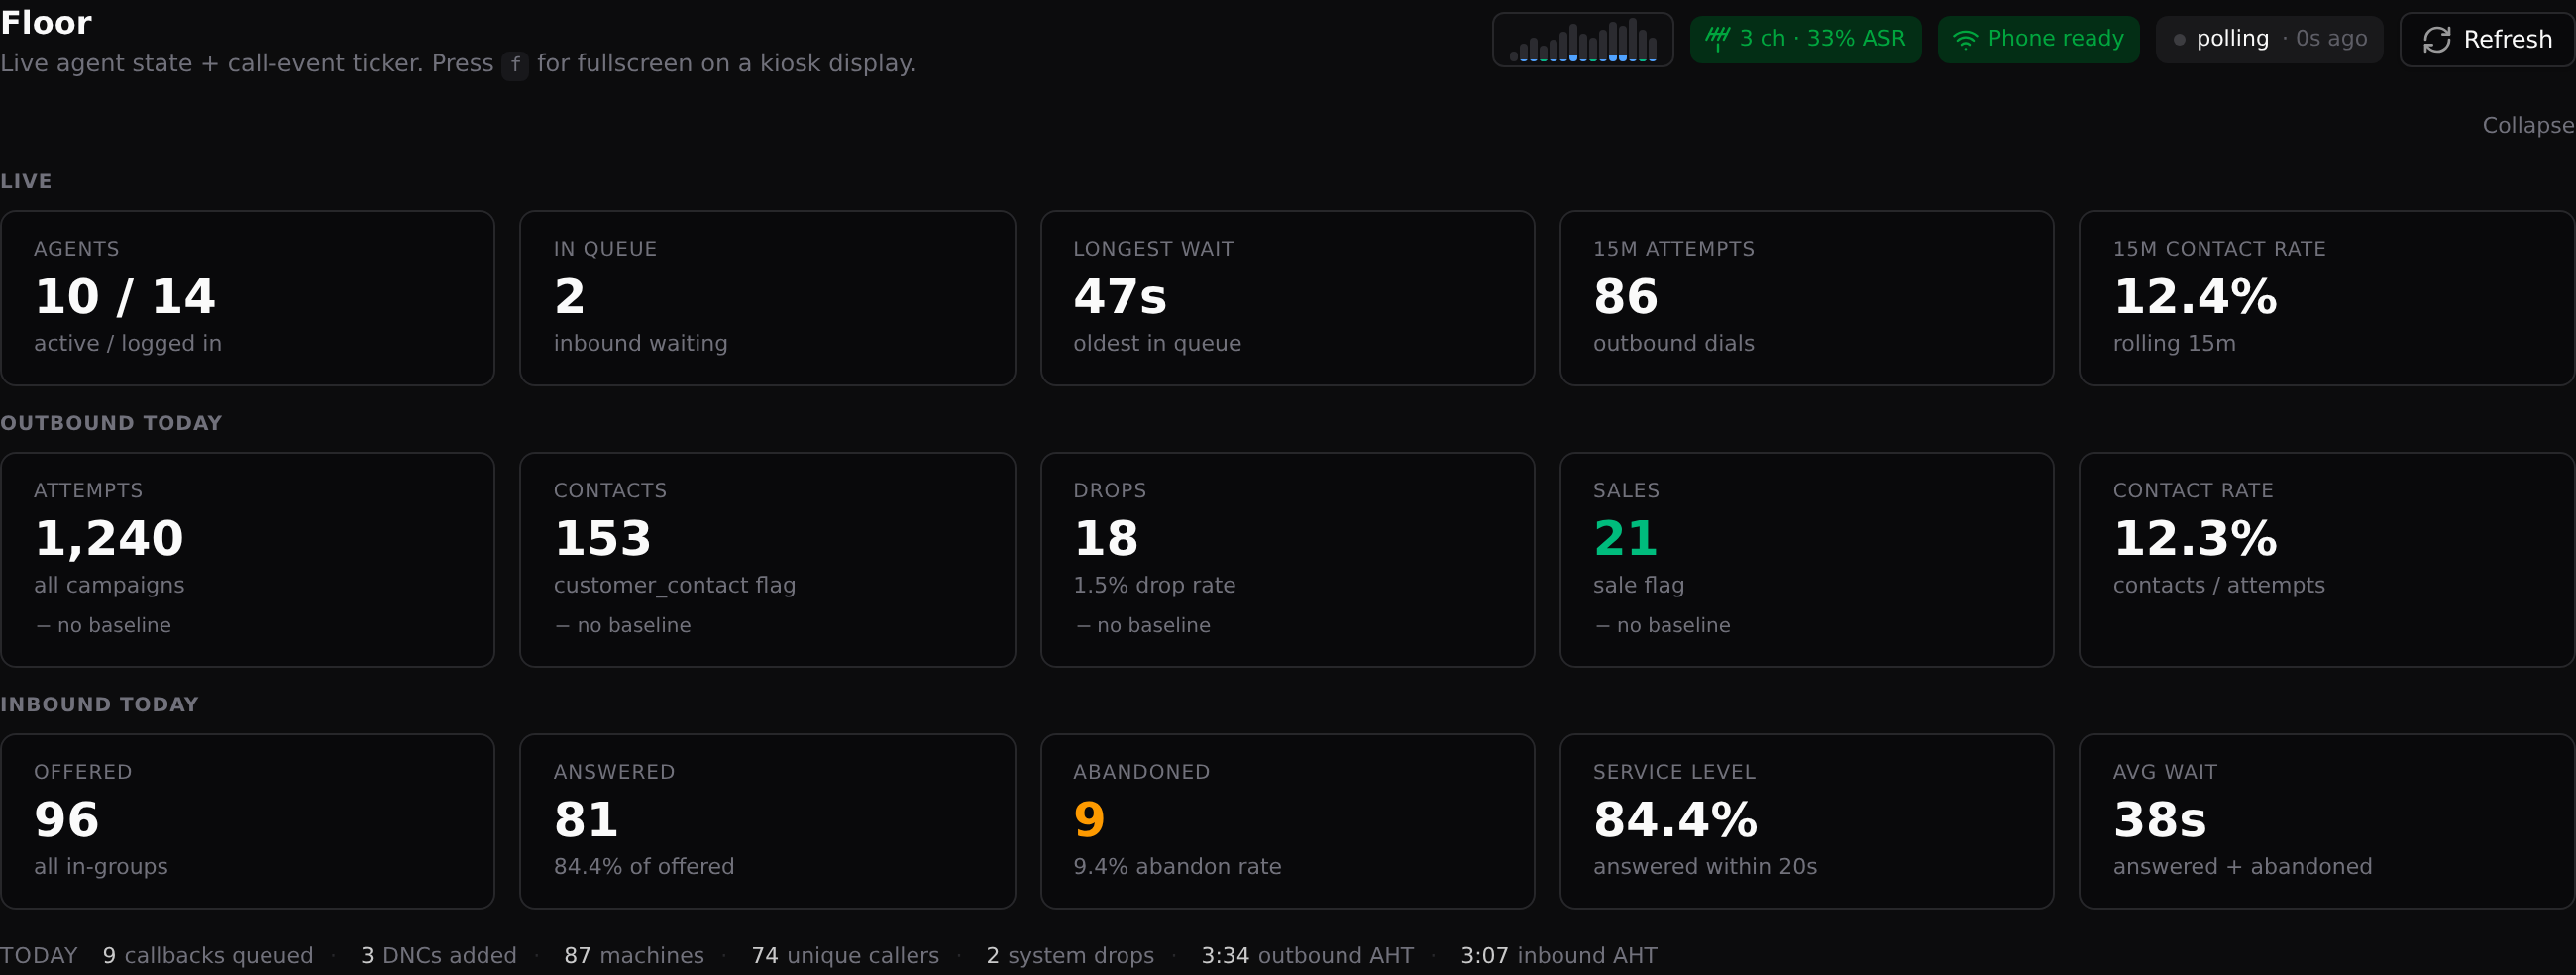Click the ATTEMPTS value 1,240
Image resolution: width=2576 pixels, height=975 pixels.
click(x=109, y=539)
